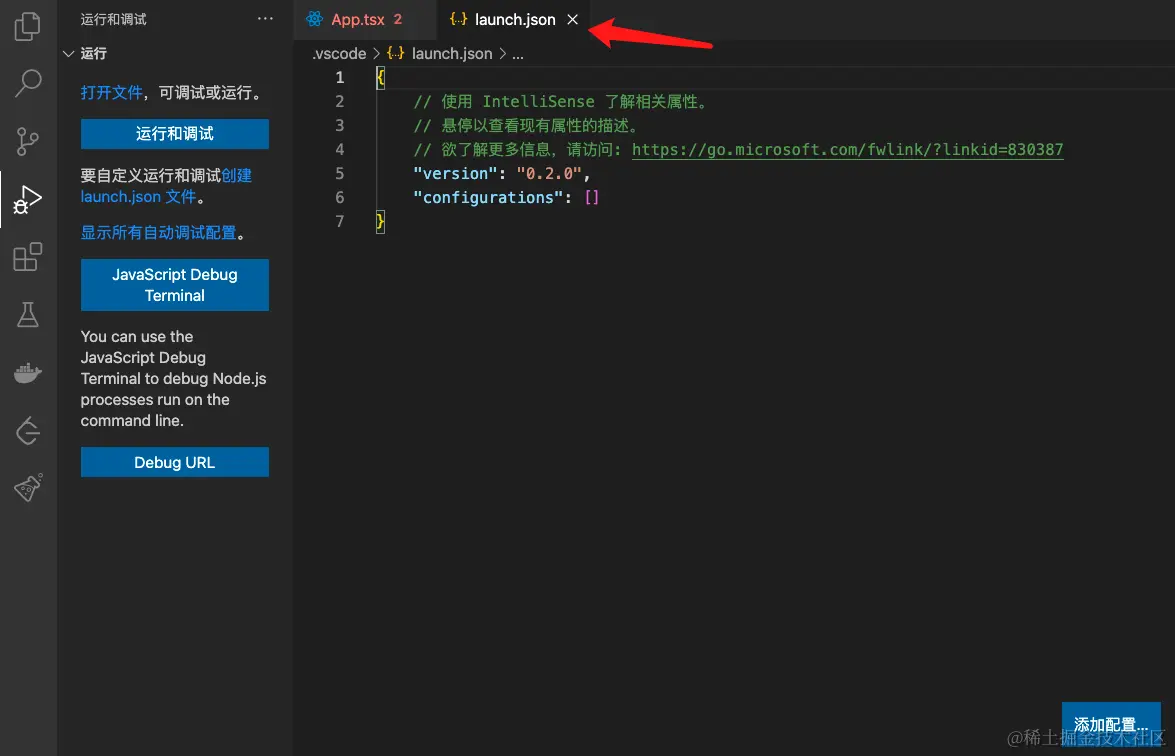This screenshot has width=1175, height=756.
Task: Click the React icon on App.tsx tab
Action: click(315, 19)
